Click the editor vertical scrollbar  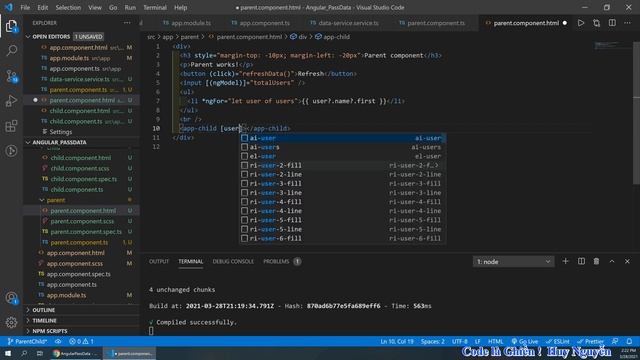(636, 112)
